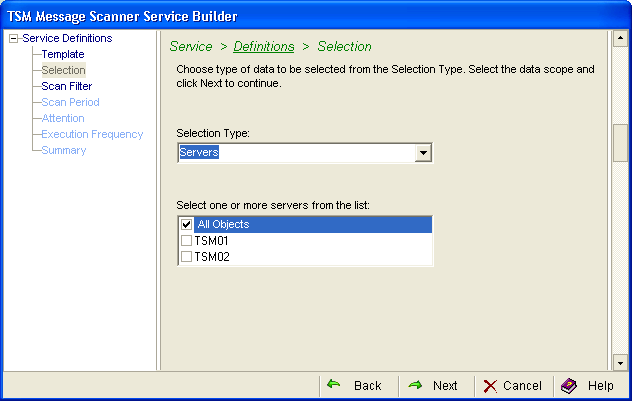Viewport: 632px width, 401px height.
Task: Click the vertical scrollbar thumb
Action: 620,143
